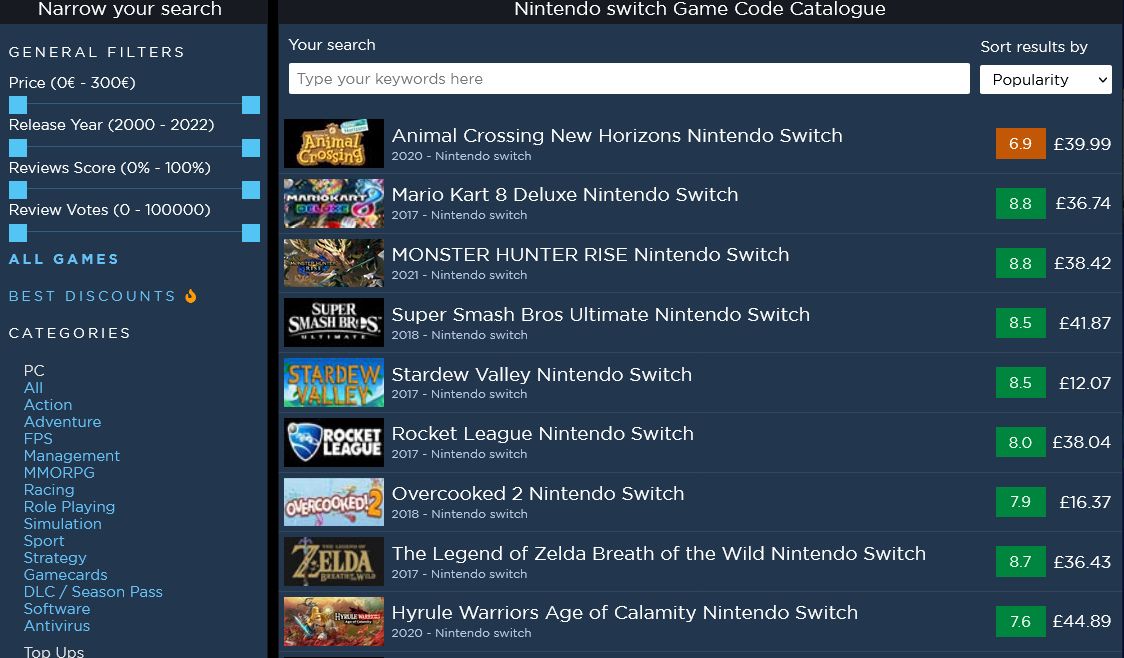Select the PC category filter
1124x658 pixels.
pos(34,370)
